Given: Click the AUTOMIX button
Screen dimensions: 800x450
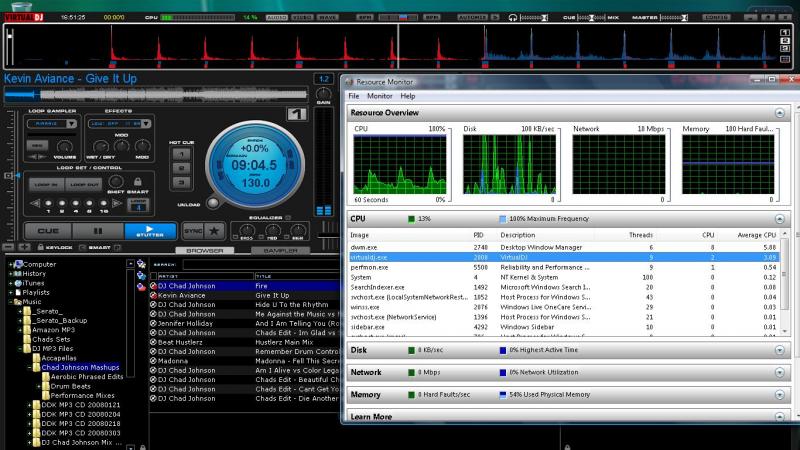Looking at the screenshot, I should (x=472, y=17).
